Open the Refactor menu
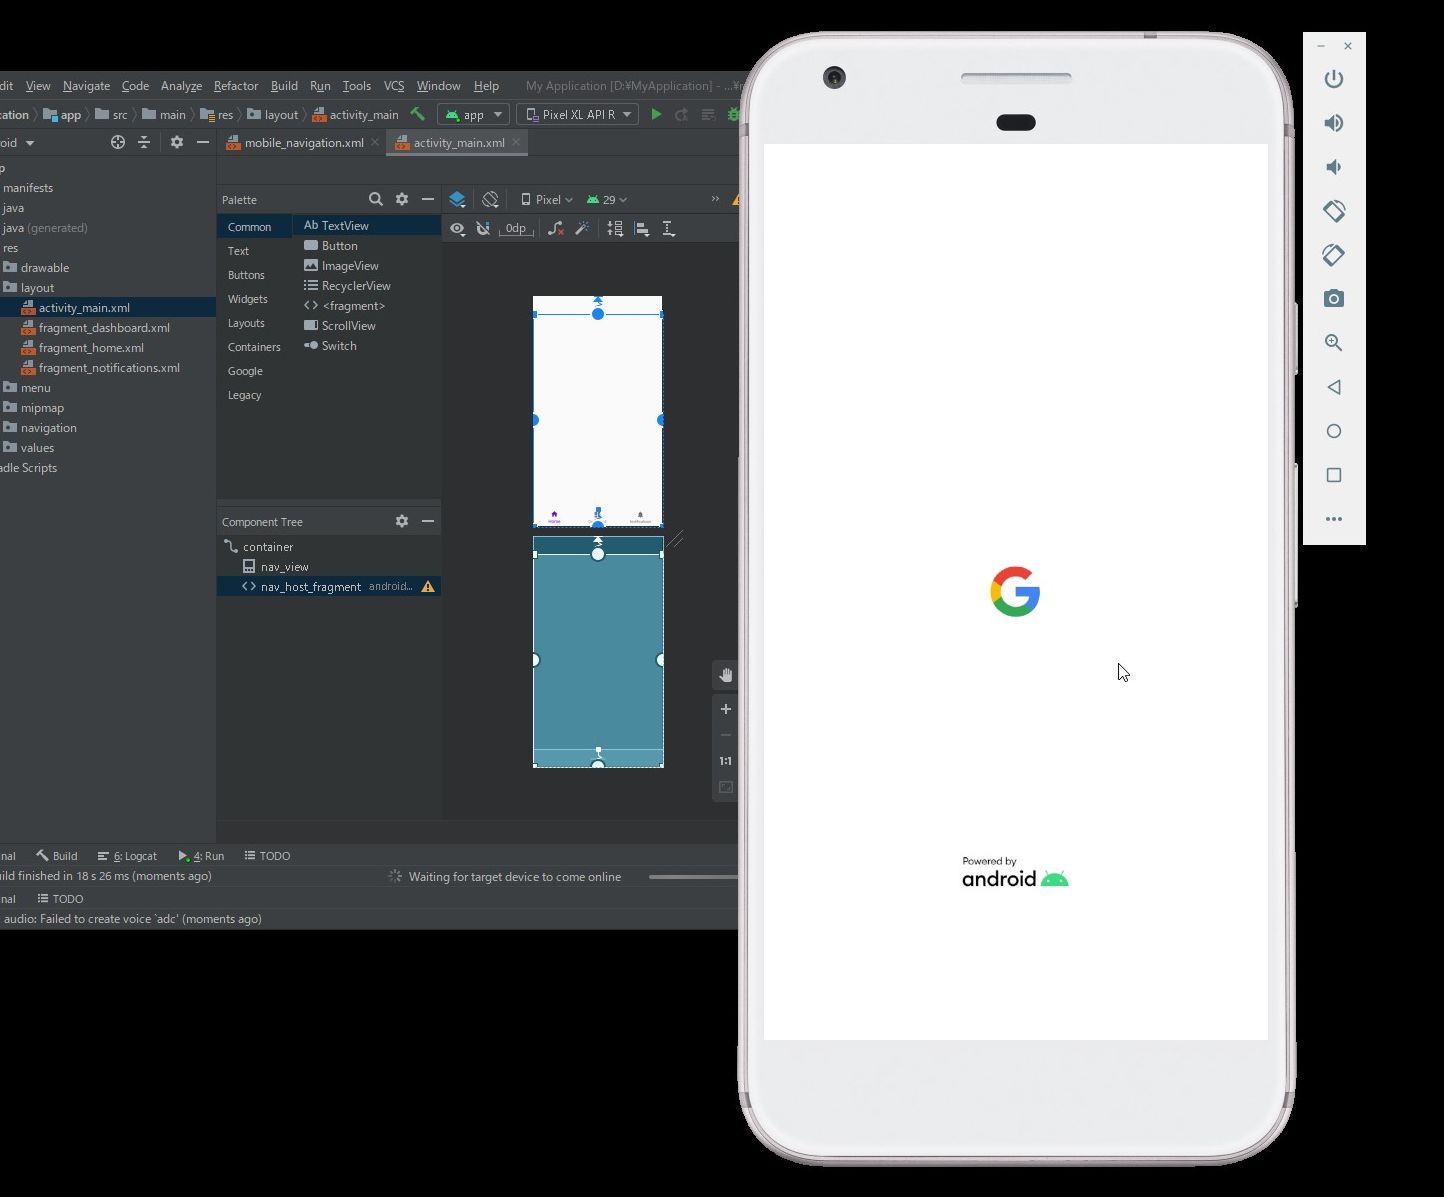This screenshot has width=1444, height=1197. pos(235,86)
